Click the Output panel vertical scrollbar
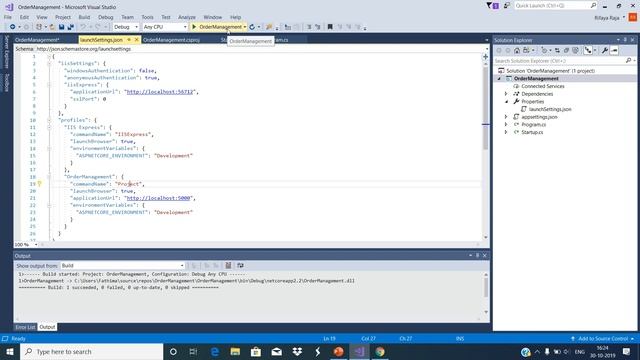The image size is (640, 360). 486,293
